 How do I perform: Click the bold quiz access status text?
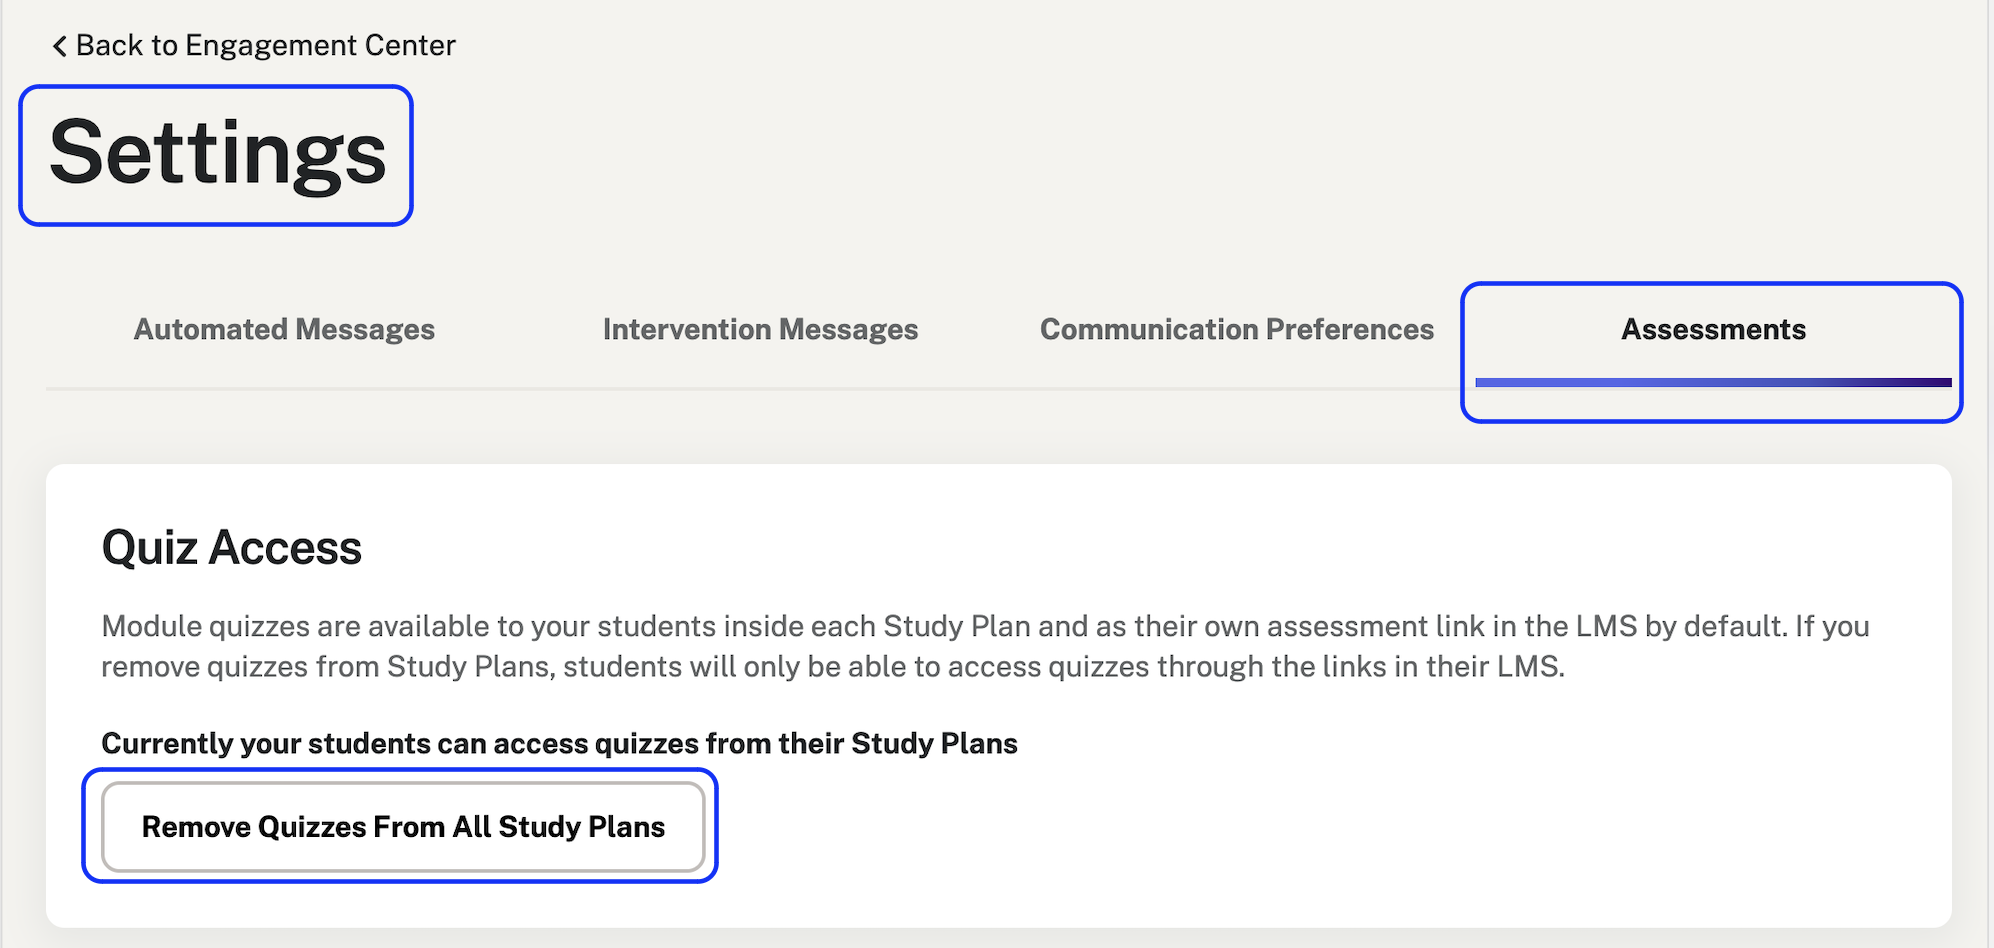[x=558, y=743]
